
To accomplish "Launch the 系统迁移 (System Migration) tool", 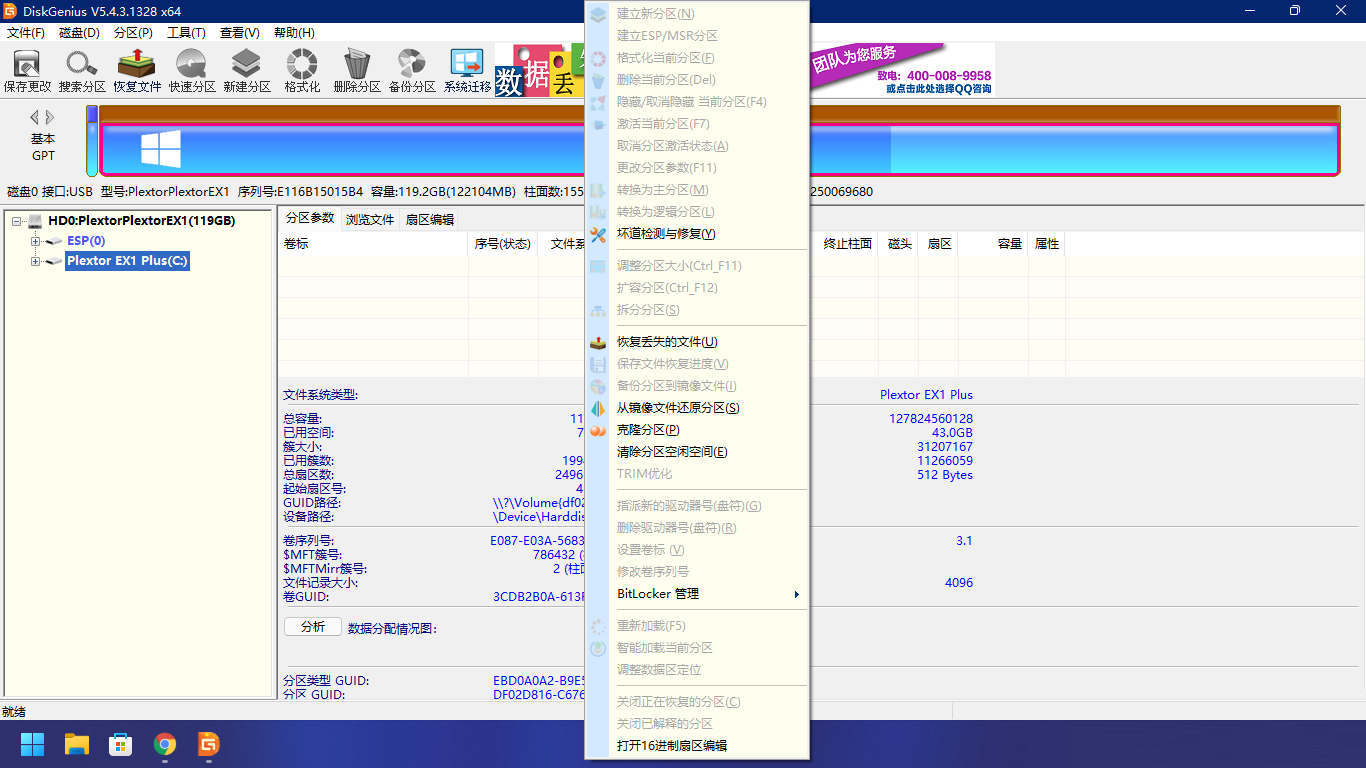I will 467,70.
